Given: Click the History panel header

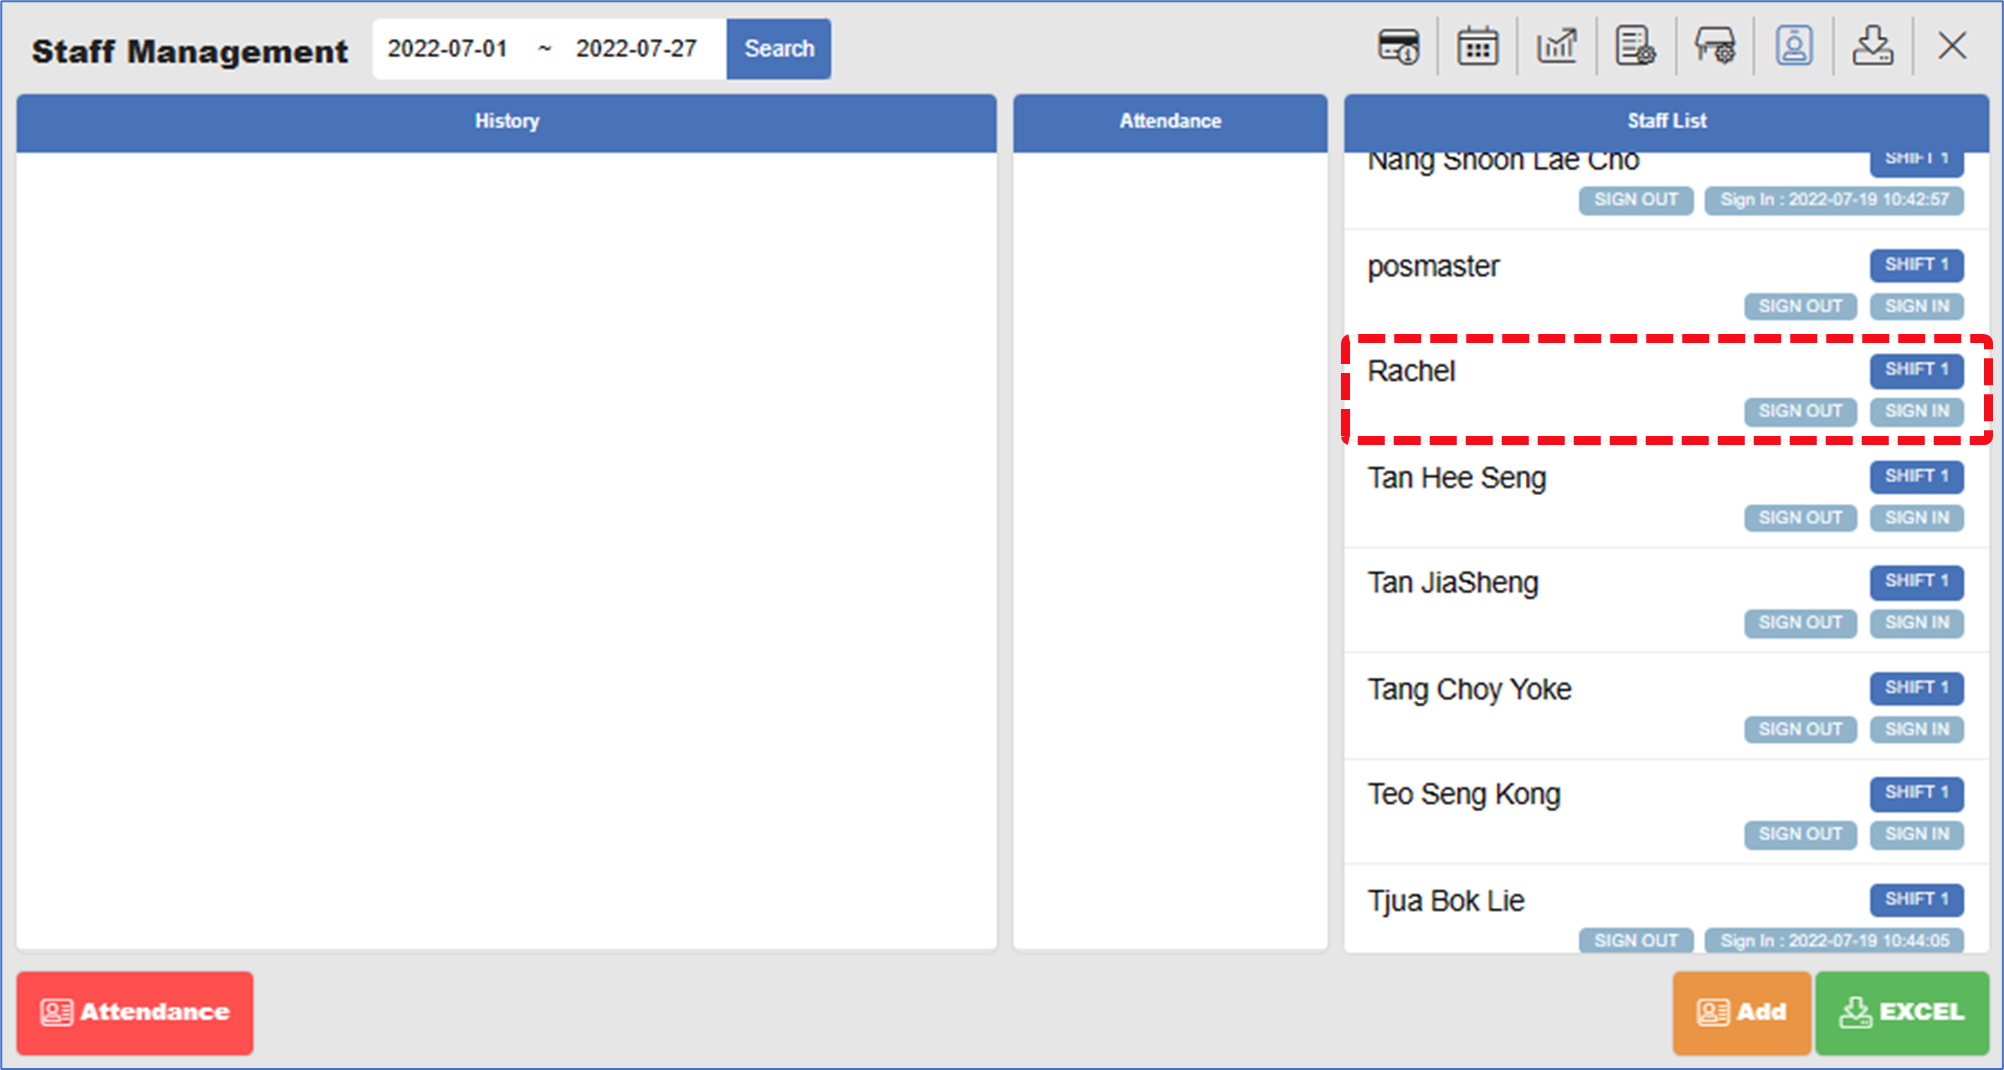Looking at the screenshot, I should (506, 122).
